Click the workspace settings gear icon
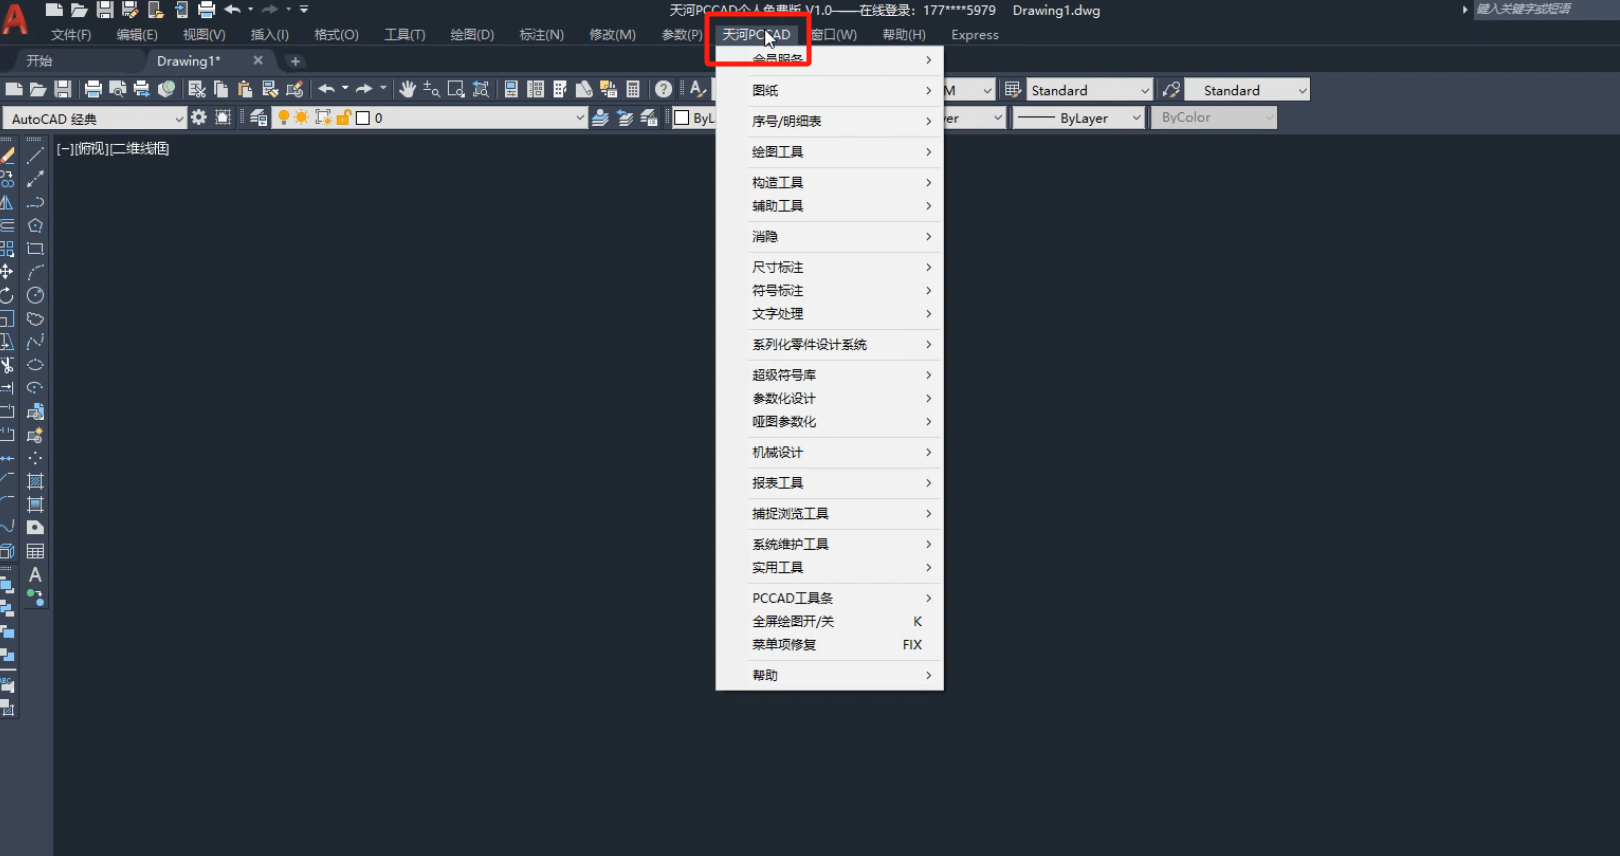1620x856 pixels. click(199, 117)
